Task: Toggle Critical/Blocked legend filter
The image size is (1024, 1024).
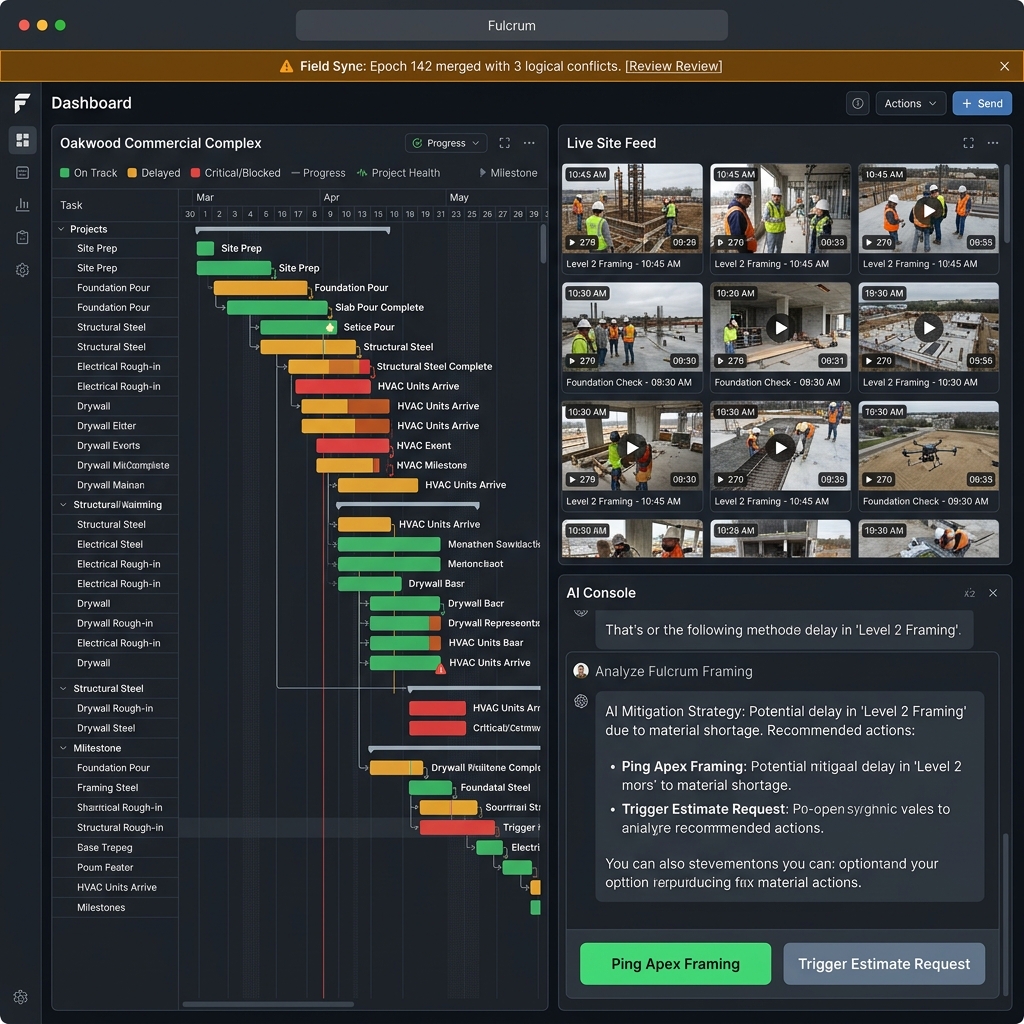Action: coord(236,173)
